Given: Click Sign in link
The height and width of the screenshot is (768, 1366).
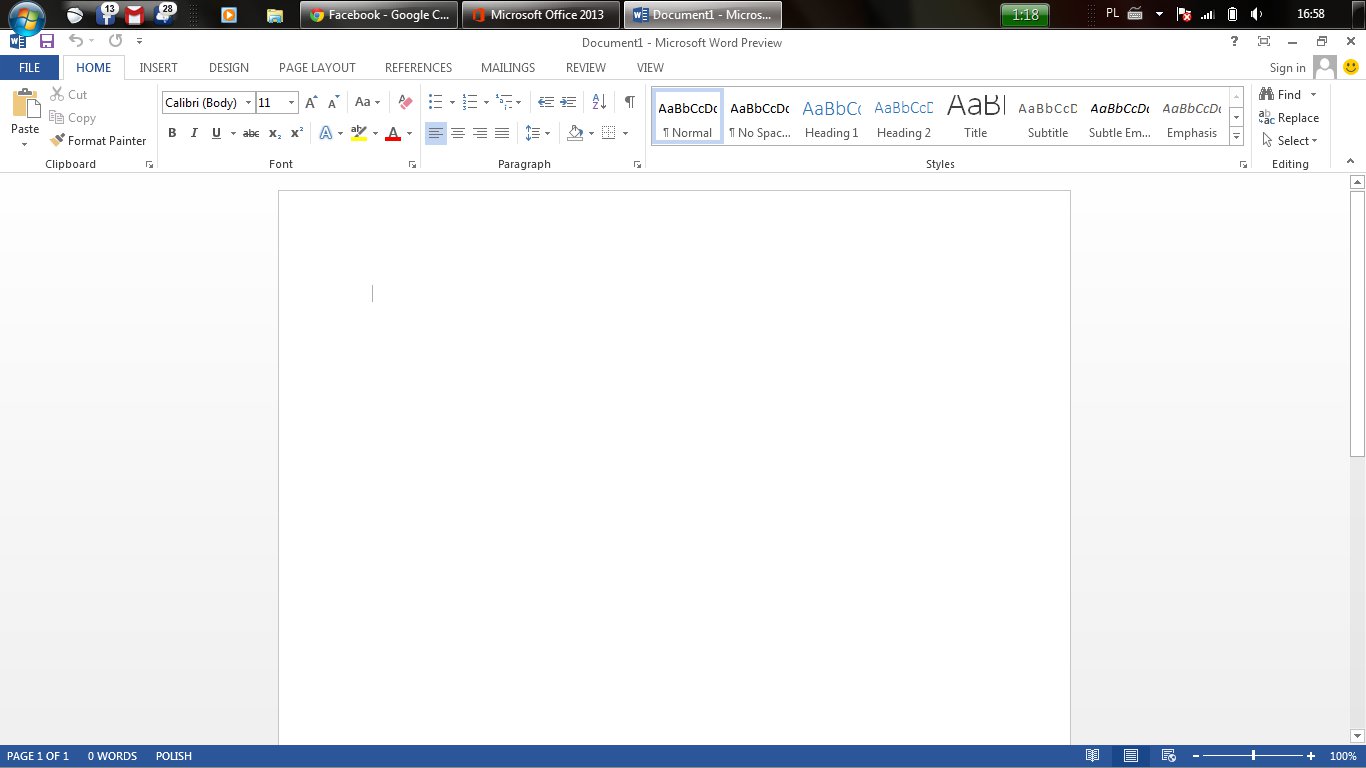Looking at the screenshot, I should 1287,68.
